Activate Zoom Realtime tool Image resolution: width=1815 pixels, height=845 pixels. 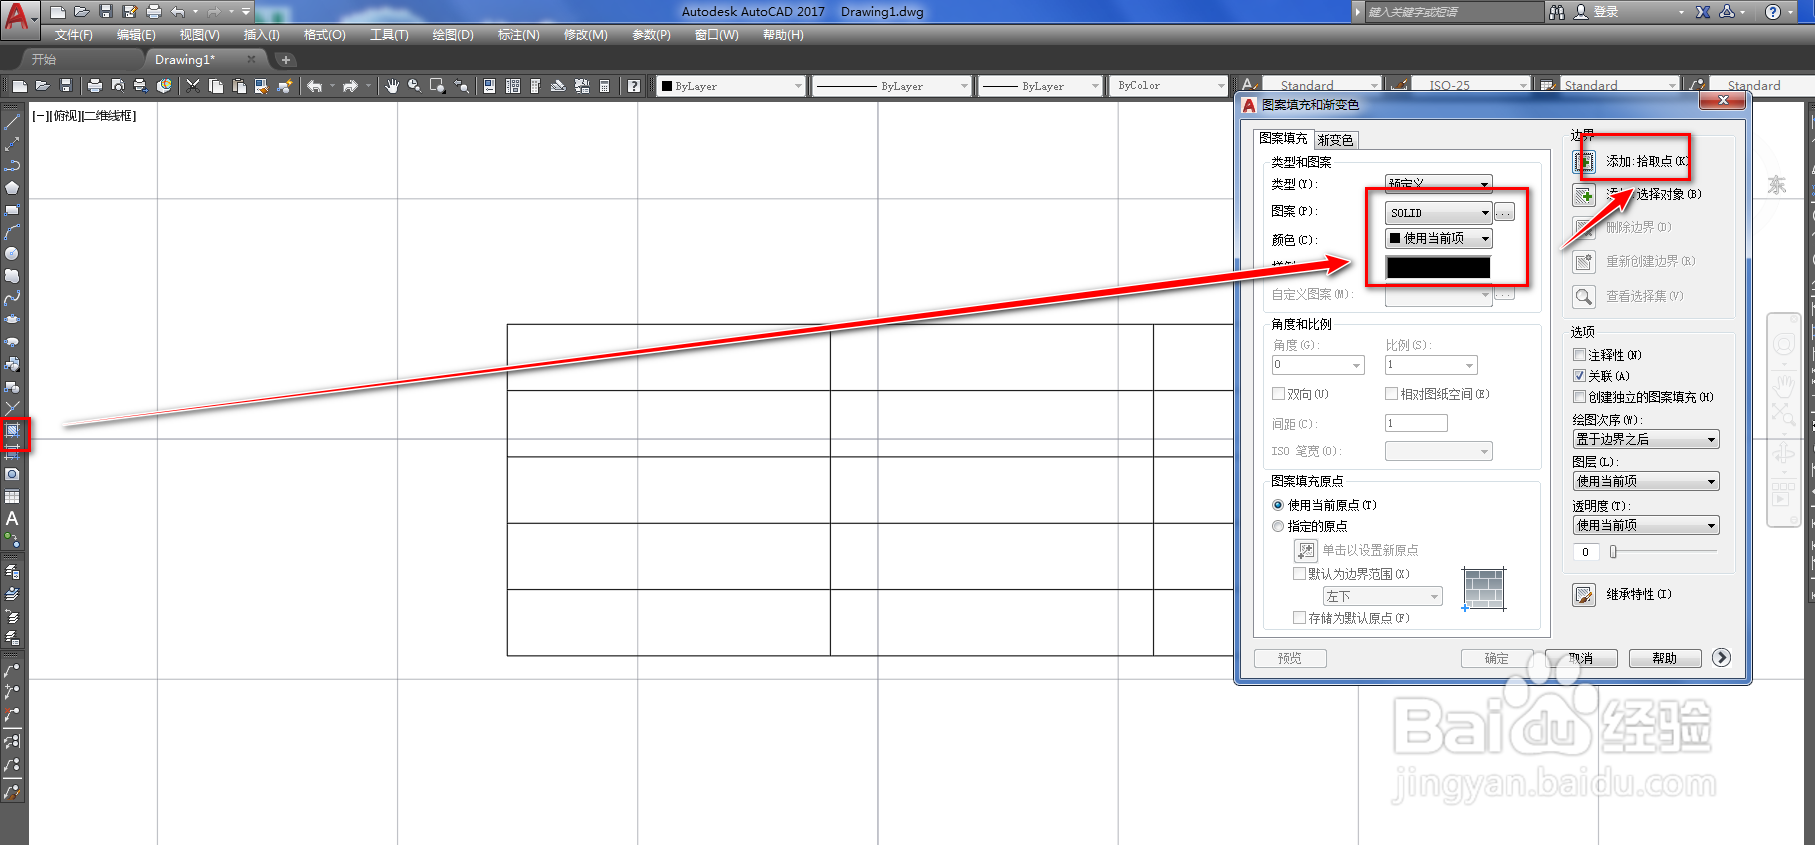click(414, 86)
